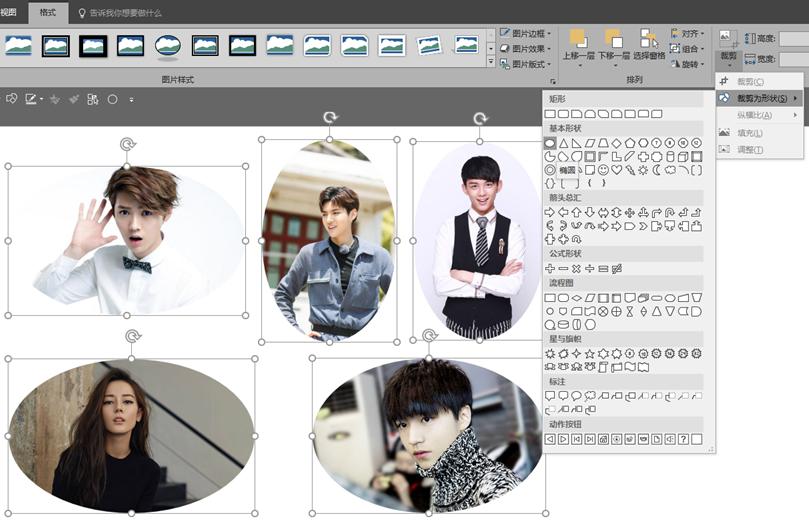Viewport: 809px width, 526px height.
Task: Click the 告诉我你想要做什么 search box
Action: 125,13
